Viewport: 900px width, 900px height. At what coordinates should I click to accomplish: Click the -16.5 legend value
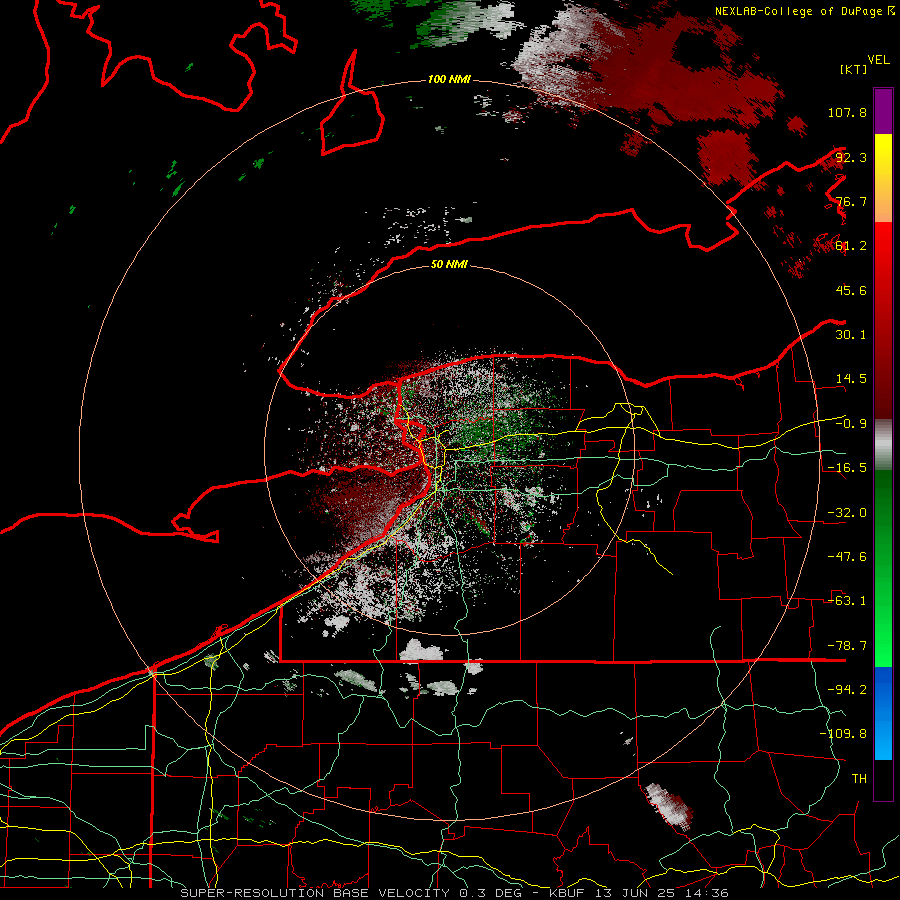point(847,468)
